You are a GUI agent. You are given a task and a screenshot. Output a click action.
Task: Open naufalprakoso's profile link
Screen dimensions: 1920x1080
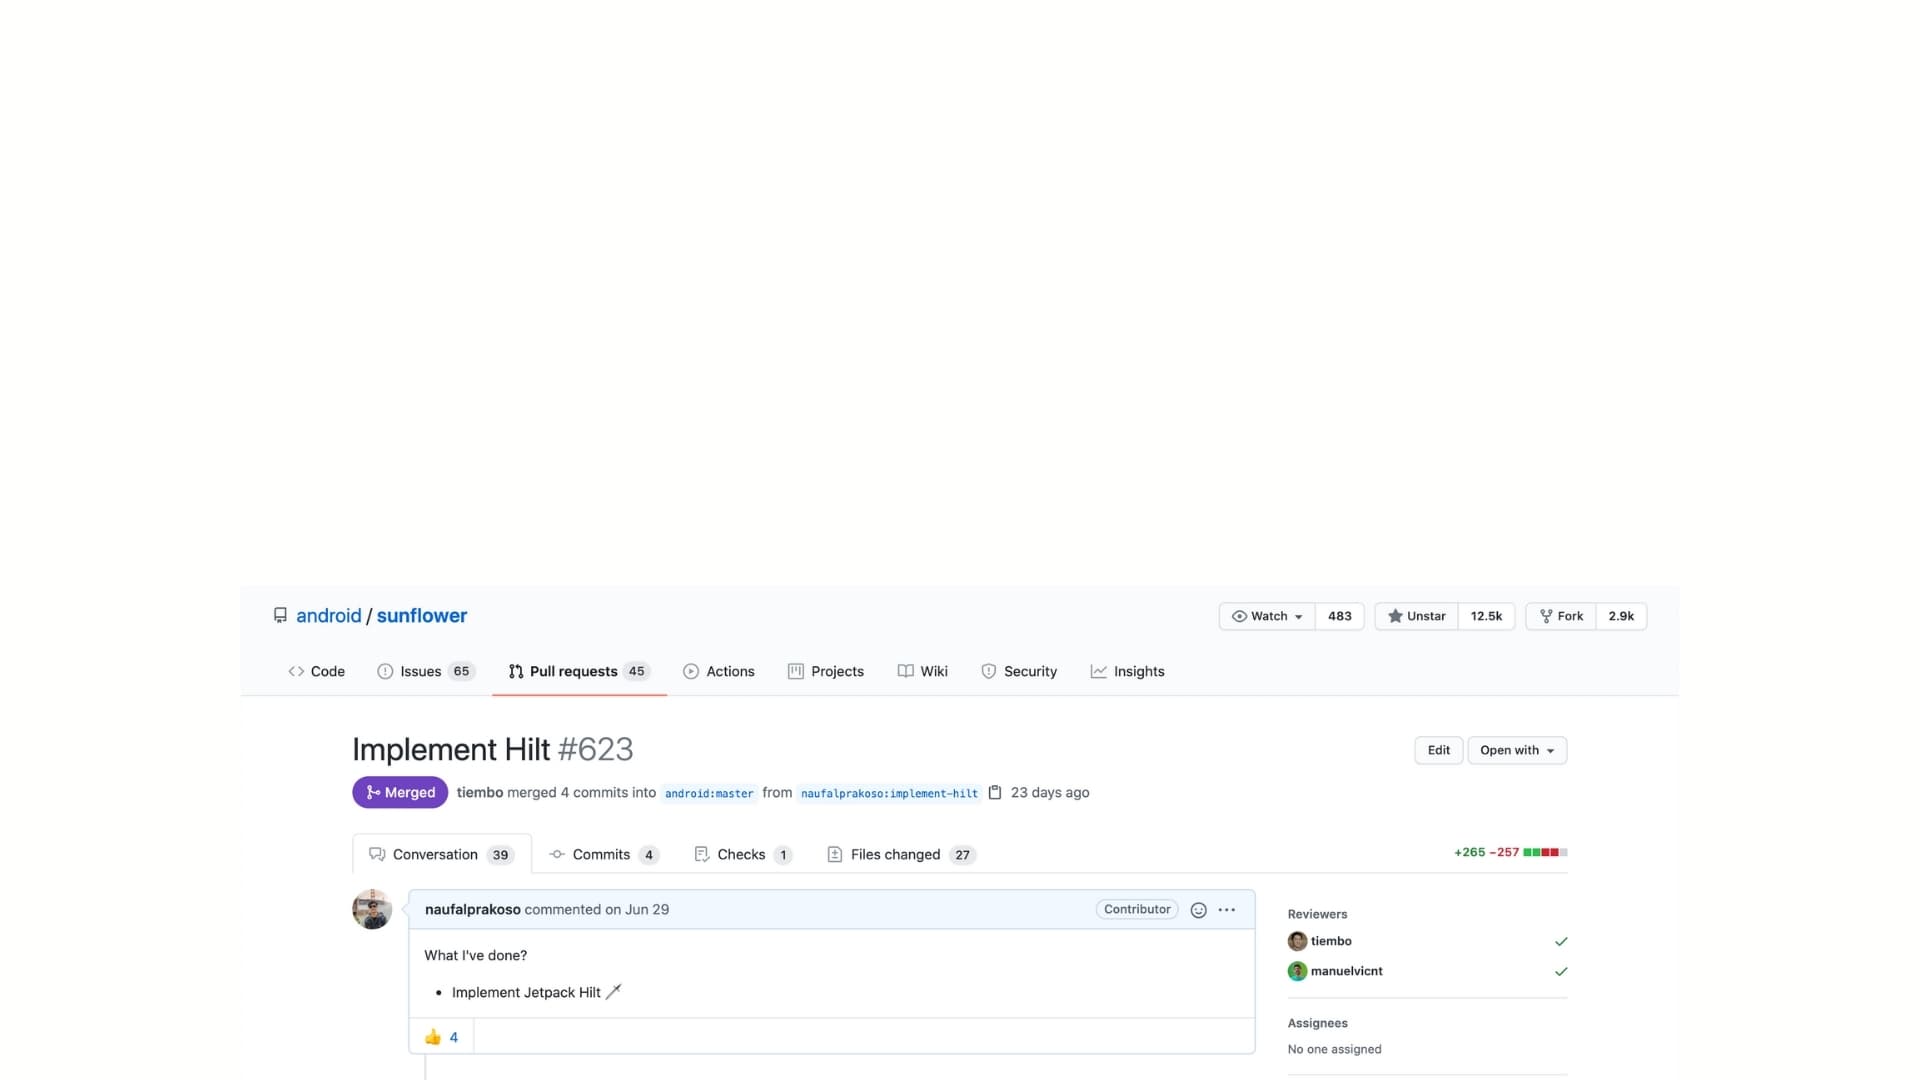471,909
